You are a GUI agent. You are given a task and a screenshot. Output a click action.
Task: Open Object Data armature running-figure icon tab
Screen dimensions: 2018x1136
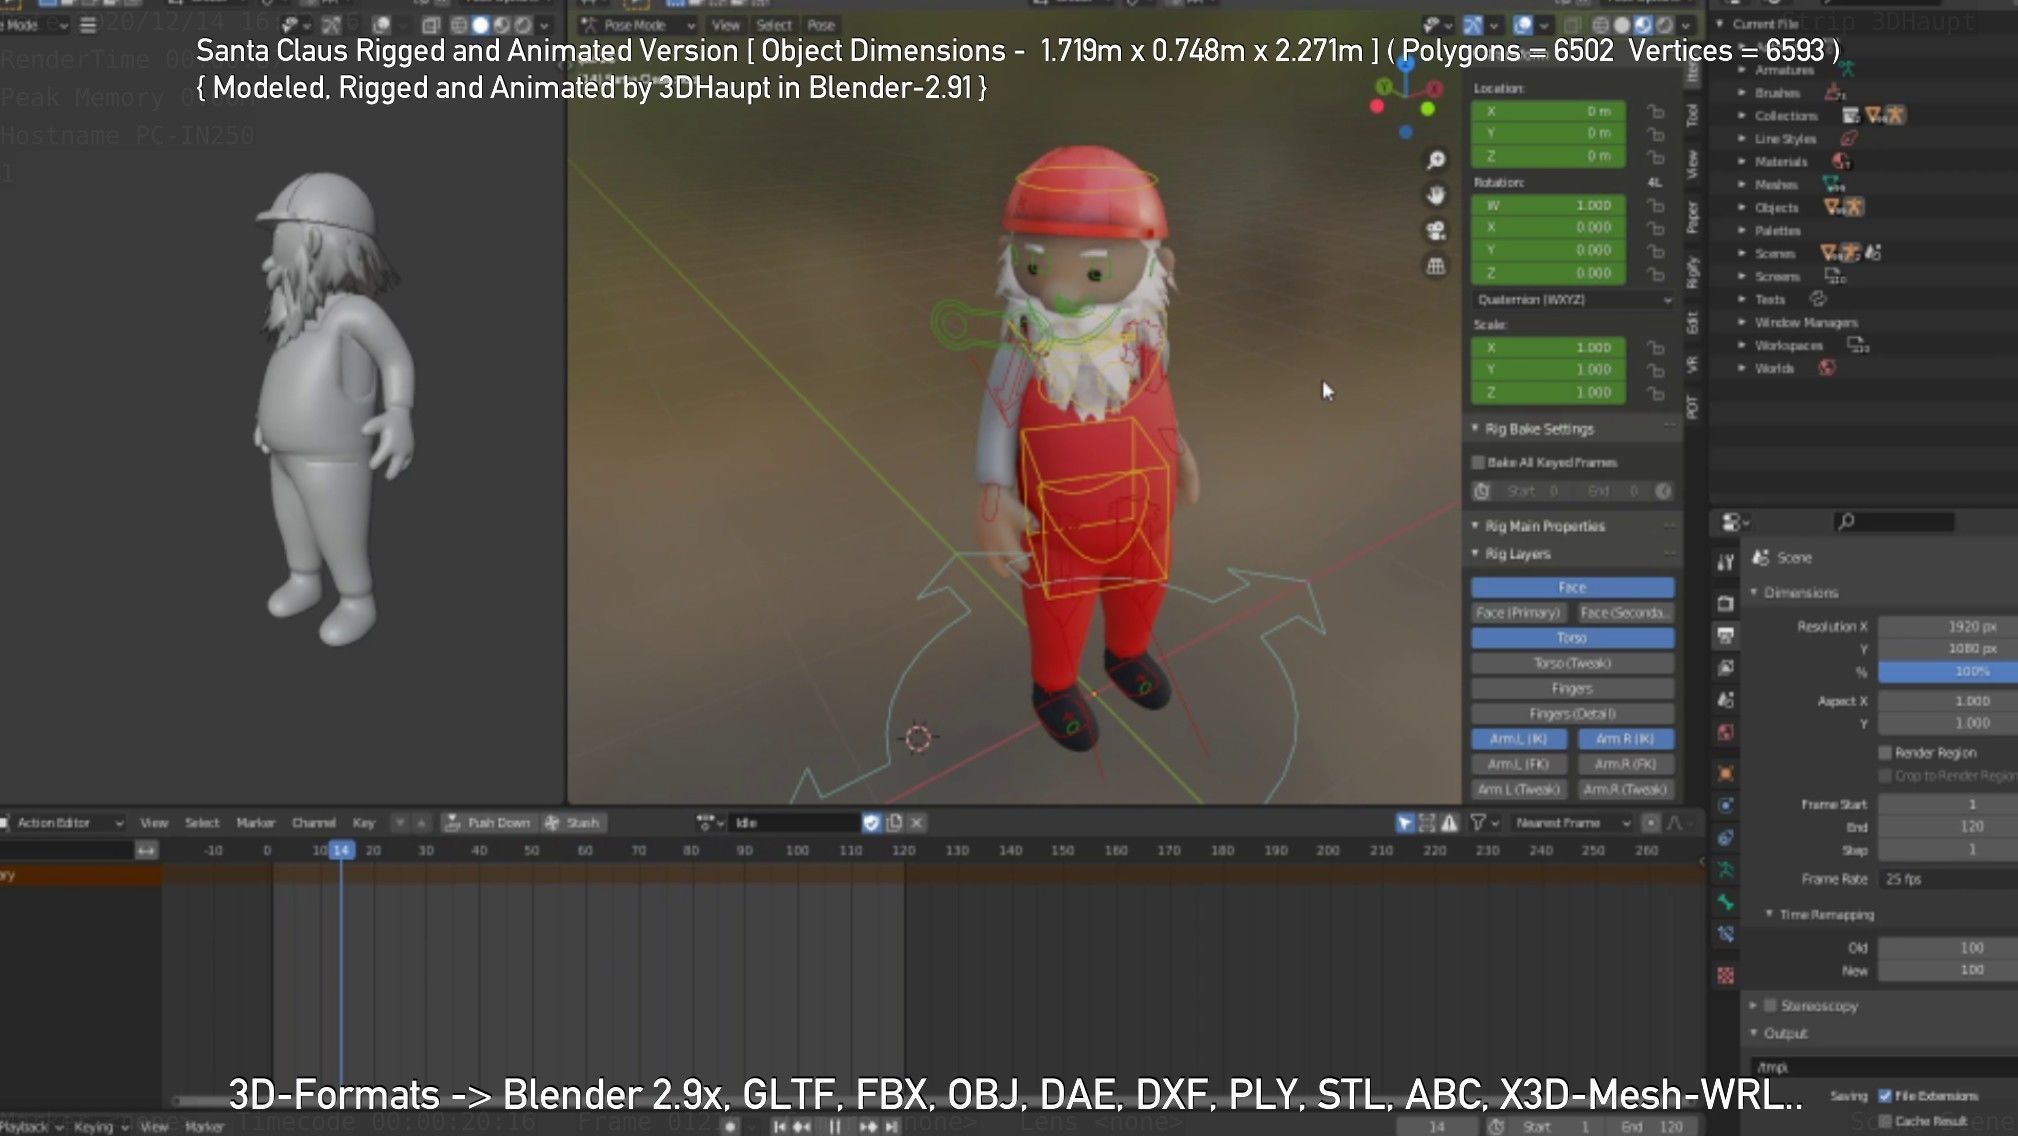(x=1726, y=870)
